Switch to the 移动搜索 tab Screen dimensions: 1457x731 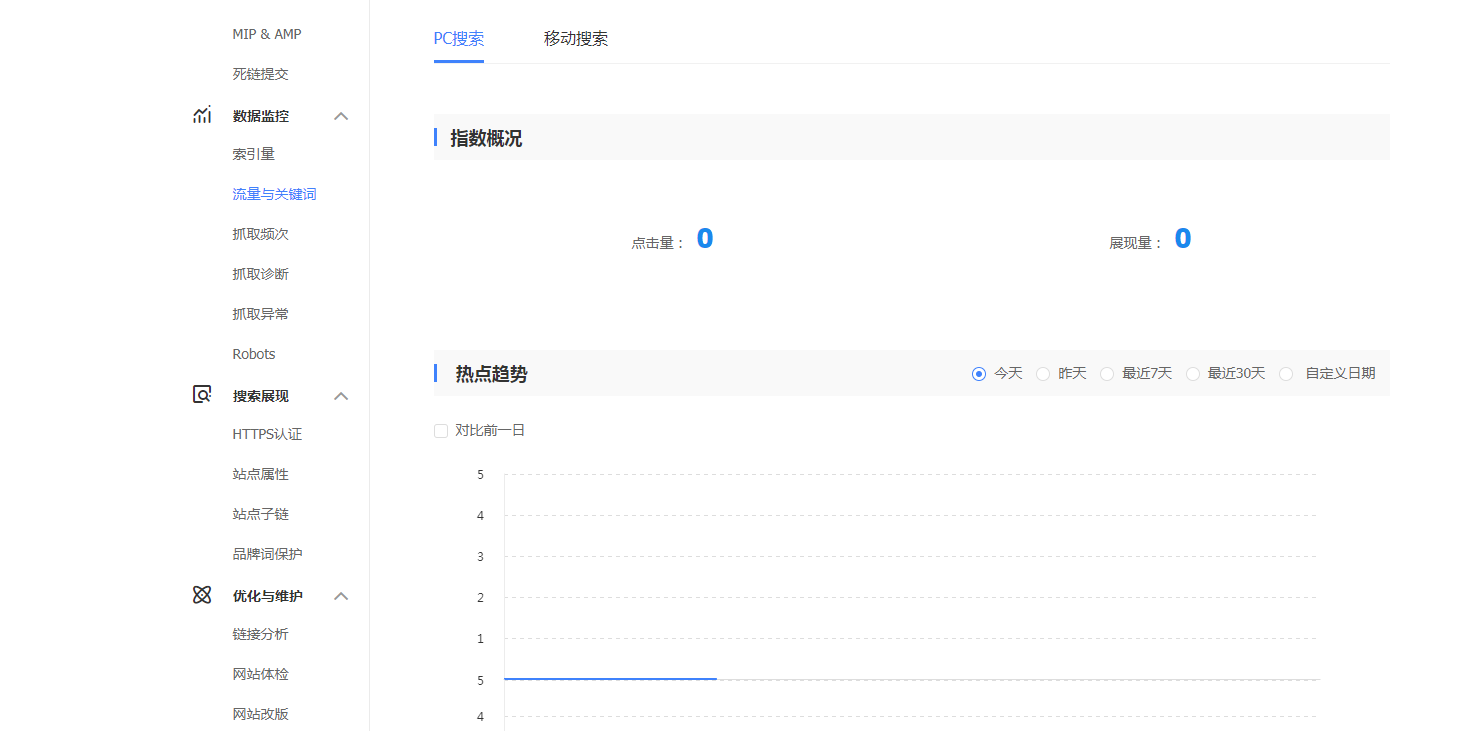(576, 39)
